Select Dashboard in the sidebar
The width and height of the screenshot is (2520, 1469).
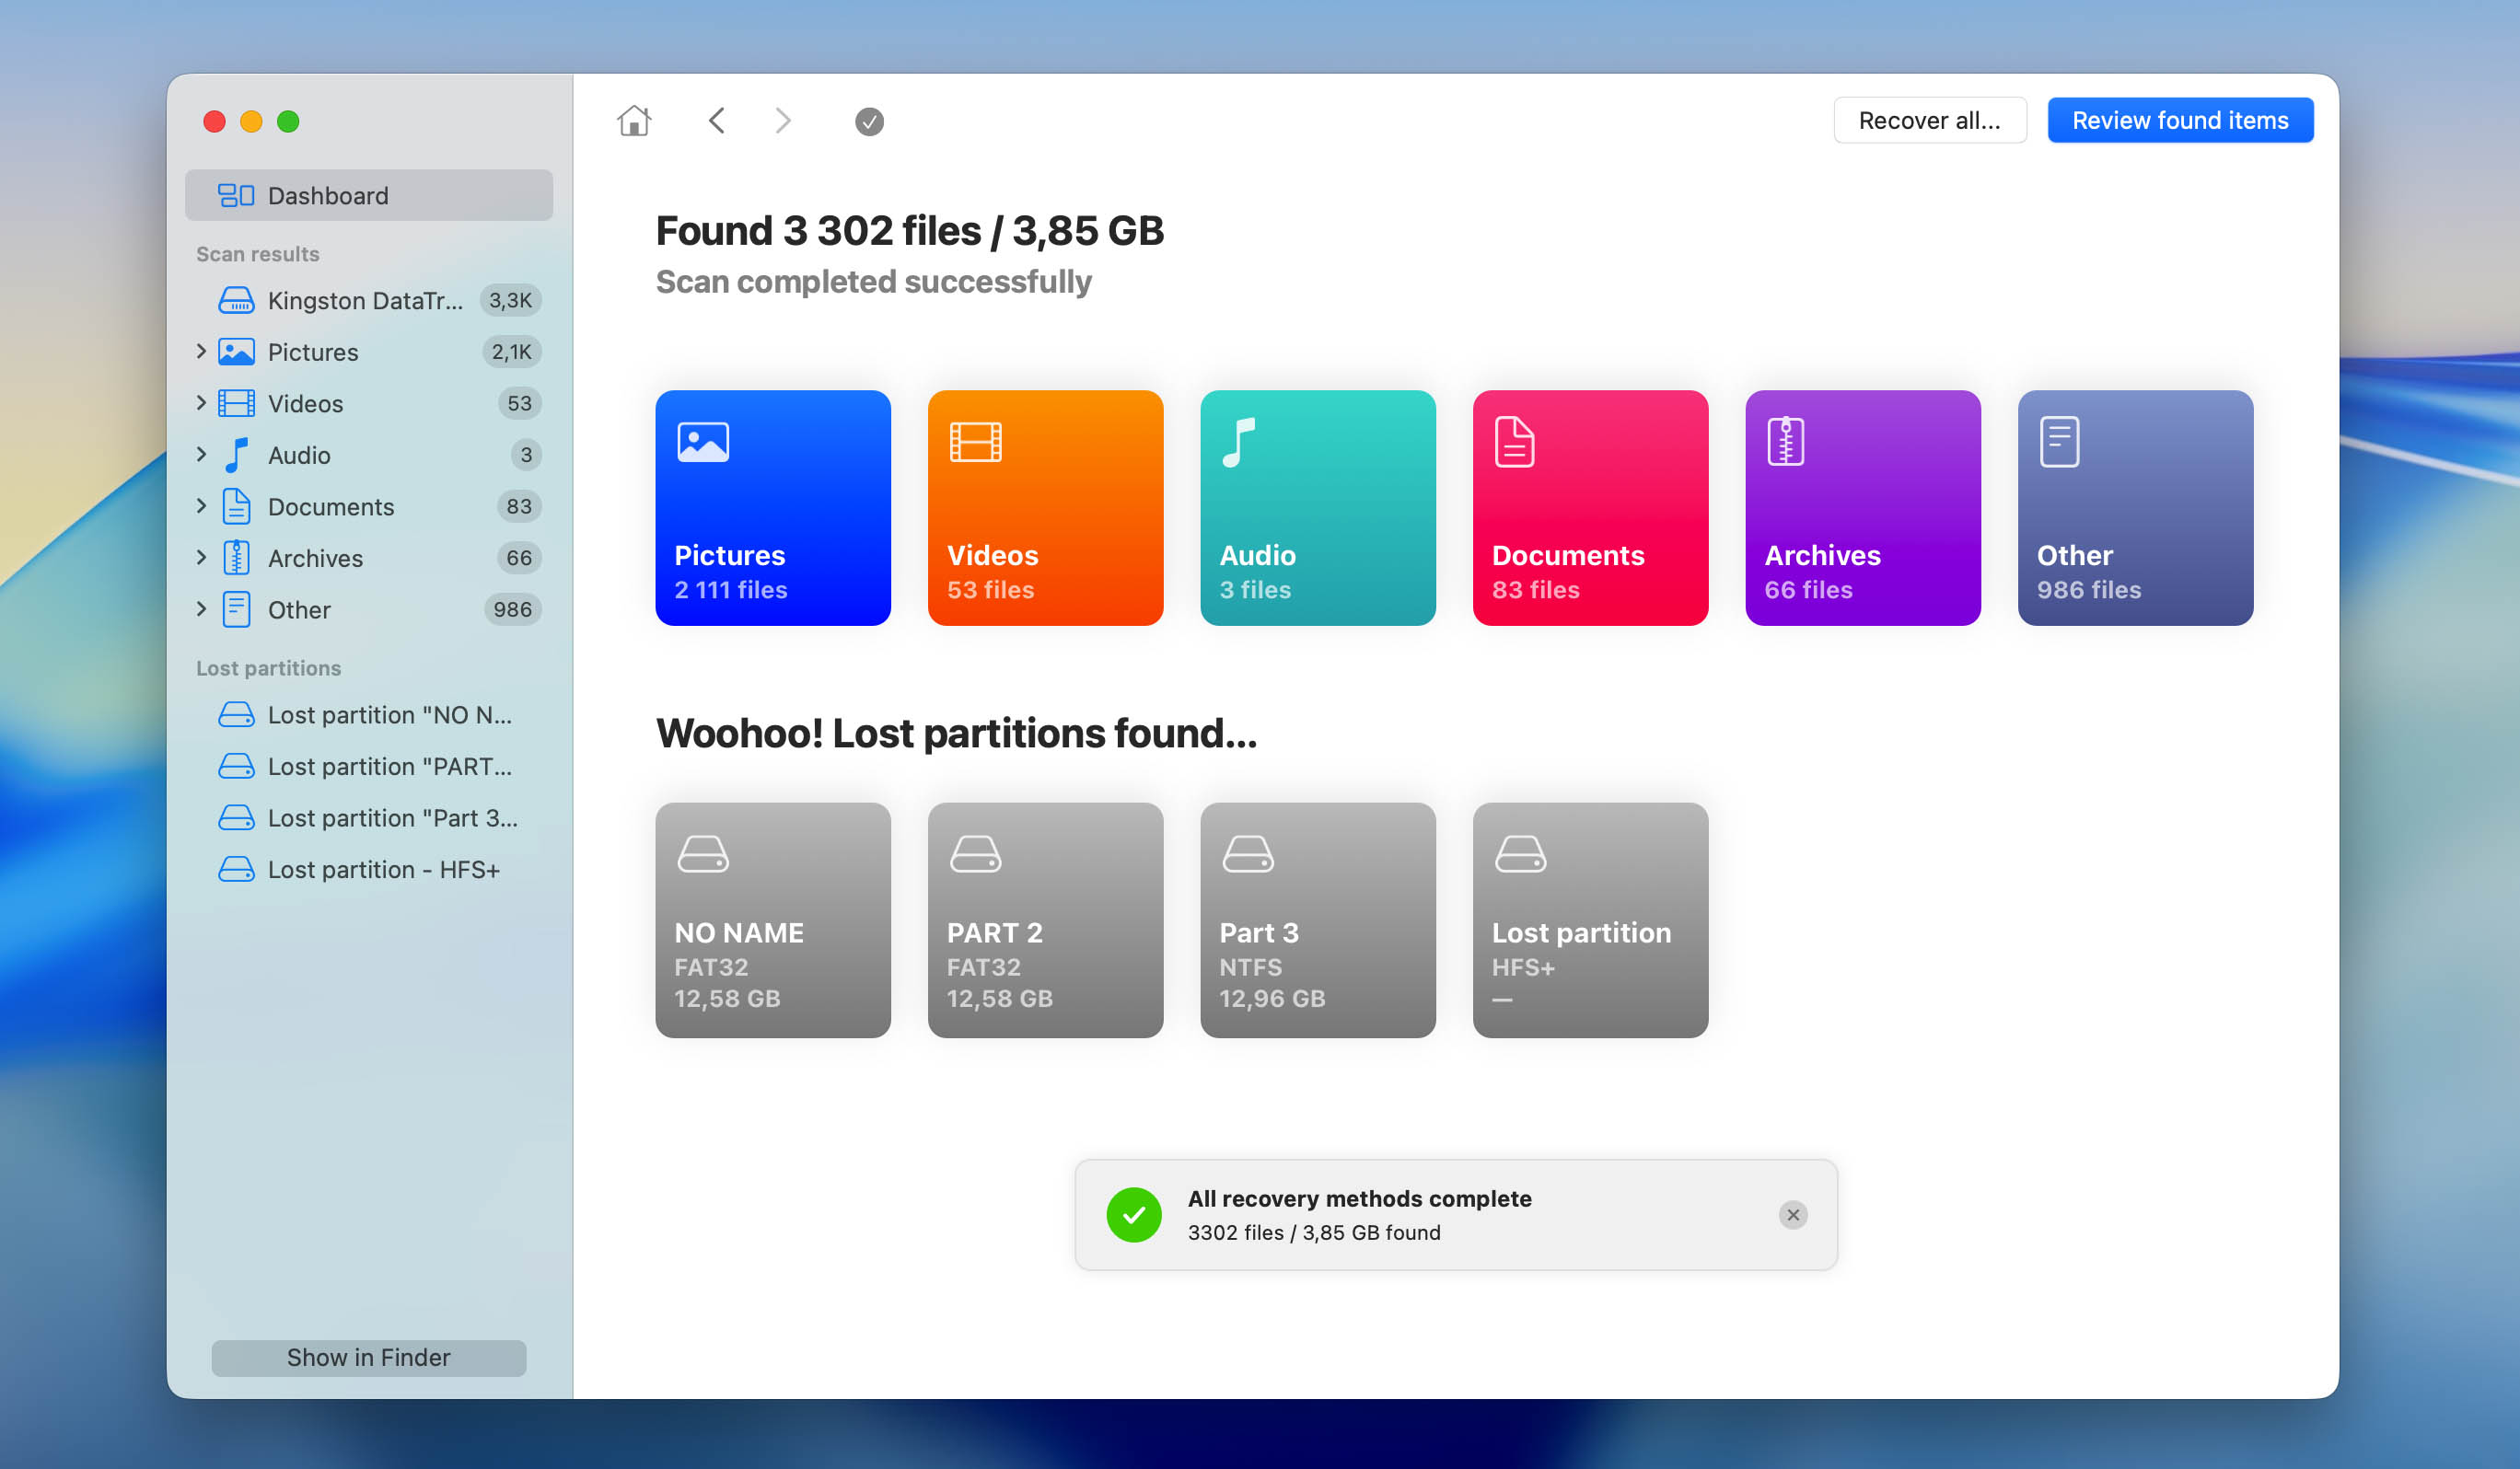click(x=368, y=195)
